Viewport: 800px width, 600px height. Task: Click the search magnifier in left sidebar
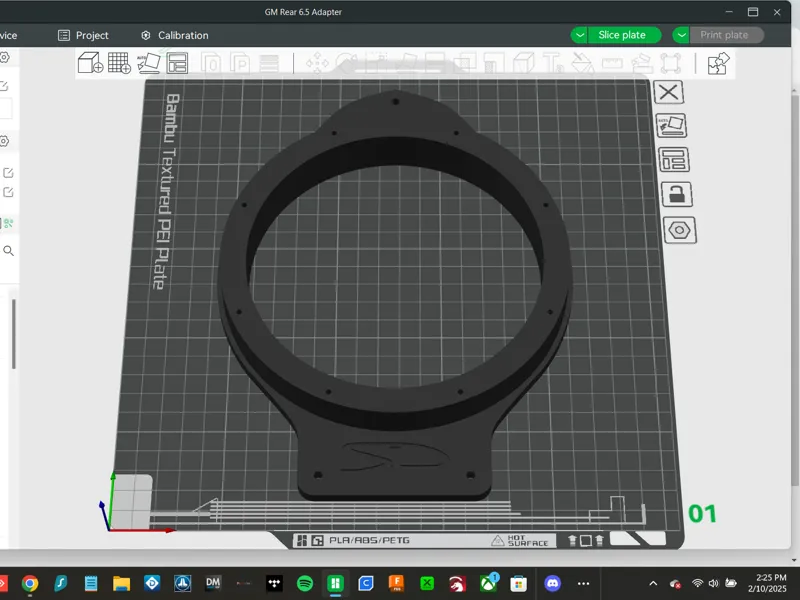point(9,251)
